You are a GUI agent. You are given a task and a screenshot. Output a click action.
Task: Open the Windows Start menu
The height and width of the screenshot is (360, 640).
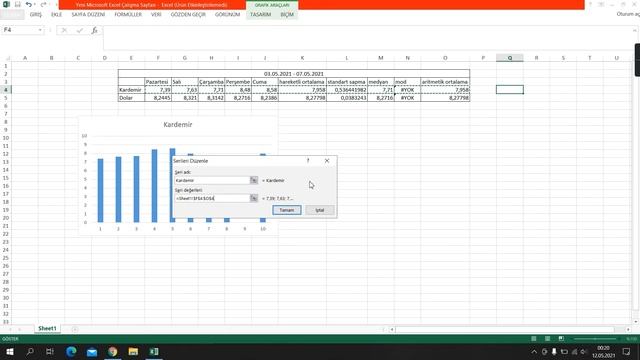point(9,351)
